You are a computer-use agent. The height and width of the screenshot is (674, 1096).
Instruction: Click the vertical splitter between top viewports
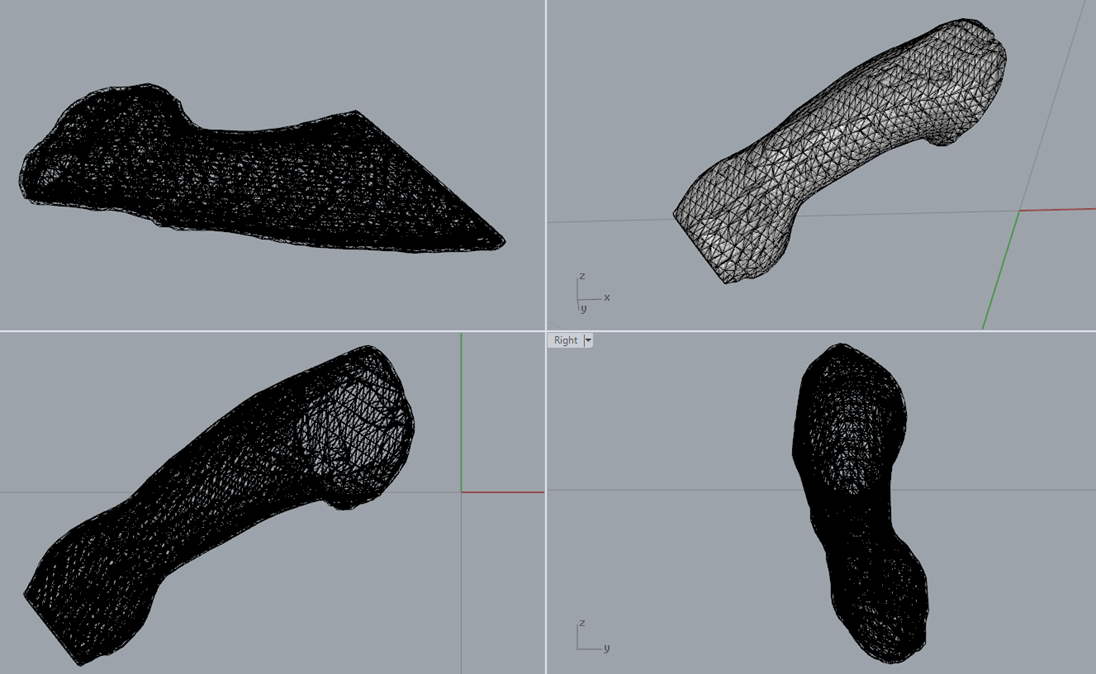[546, 160]
